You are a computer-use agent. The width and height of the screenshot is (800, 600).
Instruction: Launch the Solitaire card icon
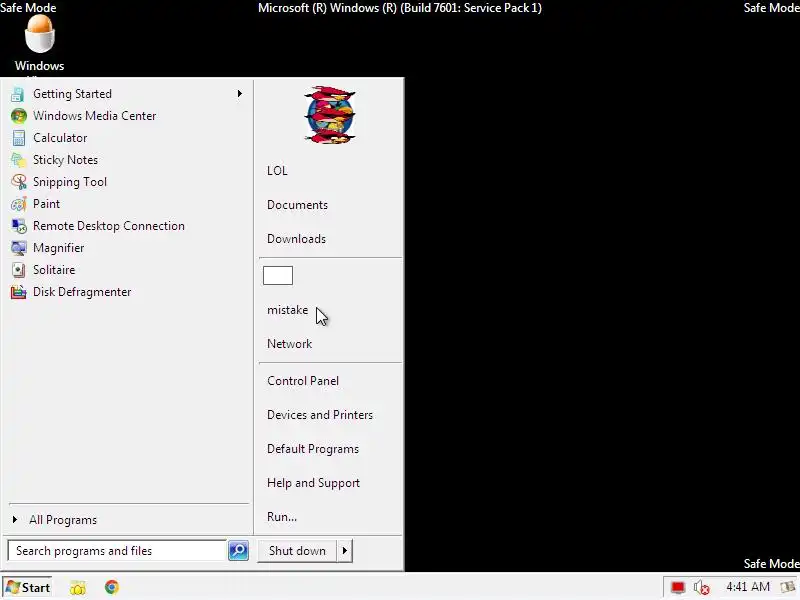[x=18, y=270]
